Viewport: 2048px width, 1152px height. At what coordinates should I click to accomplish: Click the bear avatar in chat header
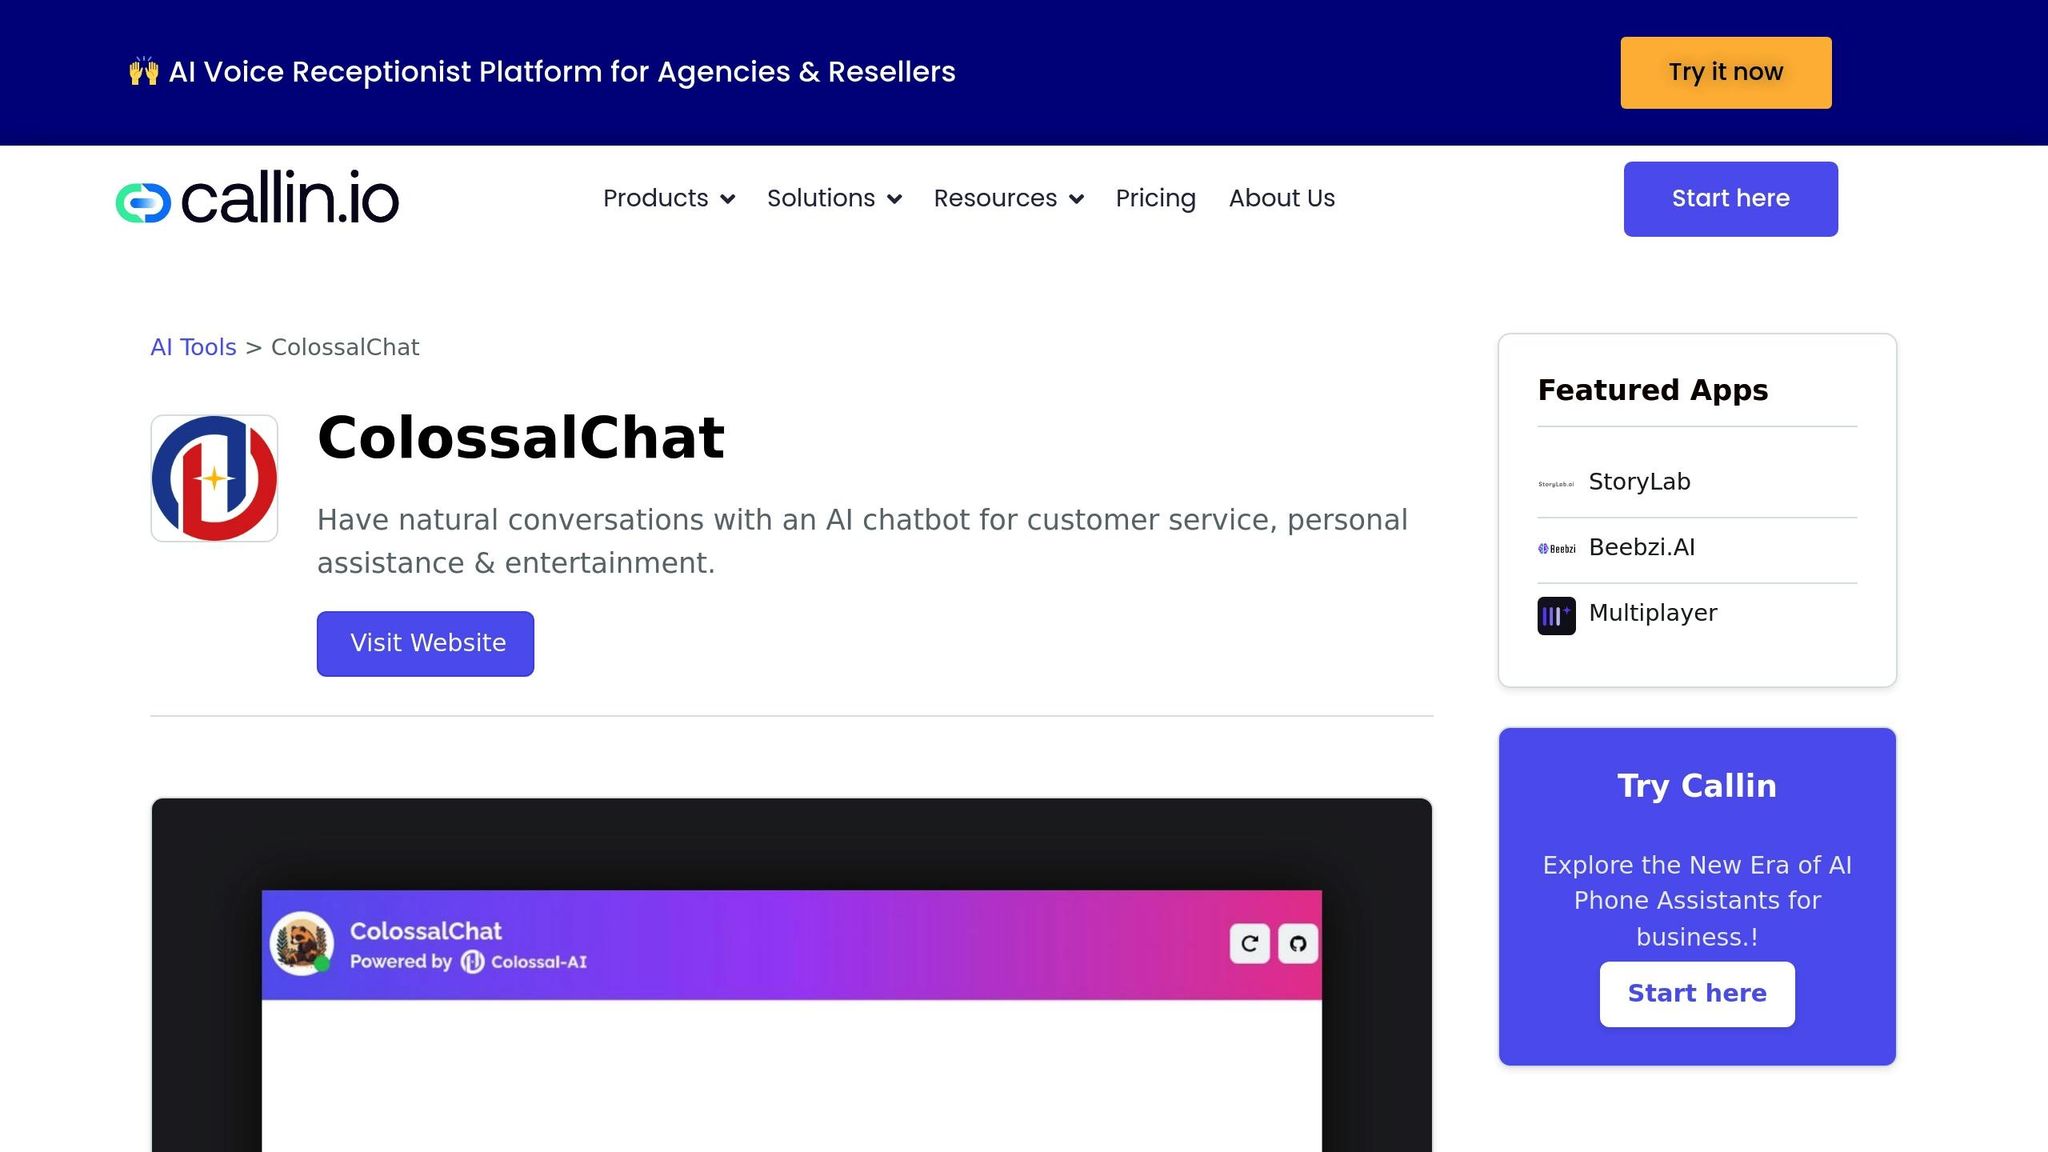(x=301, y=942)
